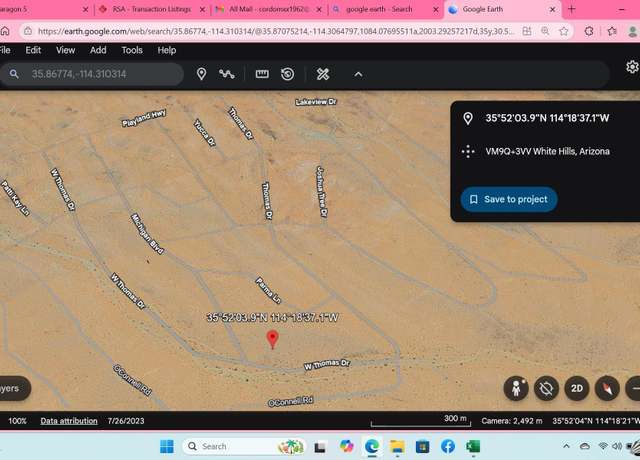Open Microsoft Edge from taskbar
640x460 pixels.
[x=372, y=447]
